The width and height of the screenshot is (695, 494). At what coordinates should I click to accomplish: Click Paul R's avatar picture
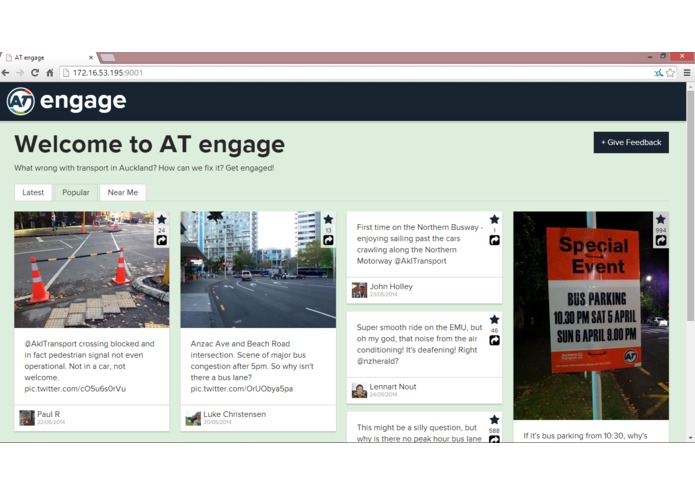pos(27,418)
